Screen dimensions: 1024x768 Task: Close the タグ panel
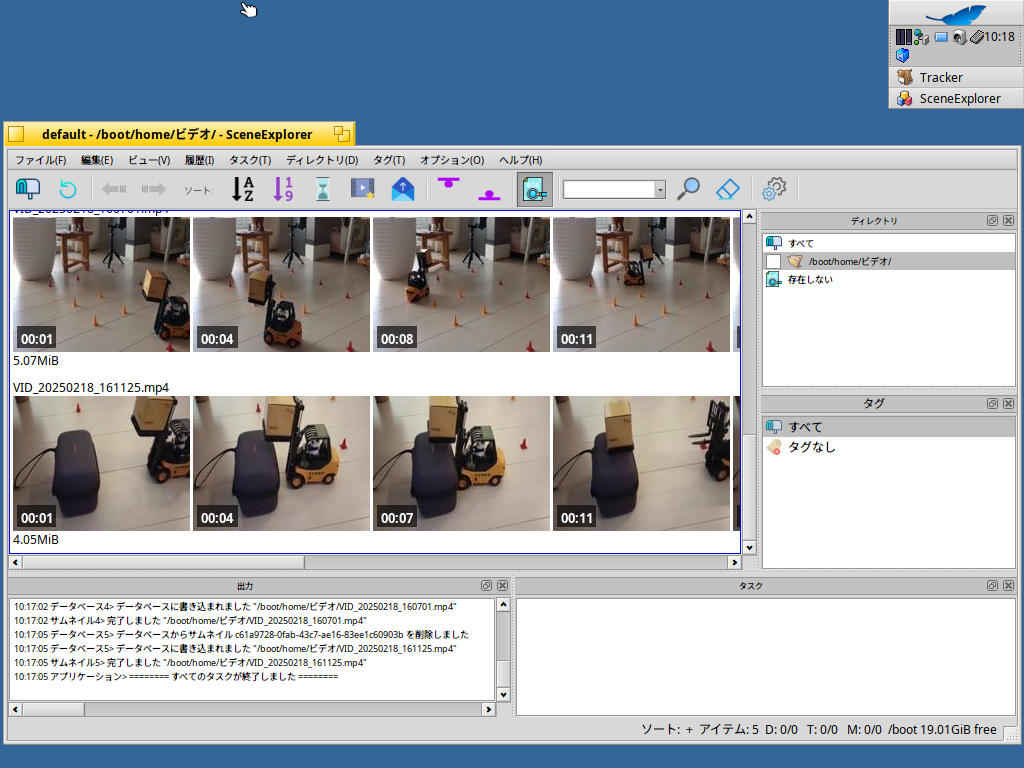[x=1008, y=404]
